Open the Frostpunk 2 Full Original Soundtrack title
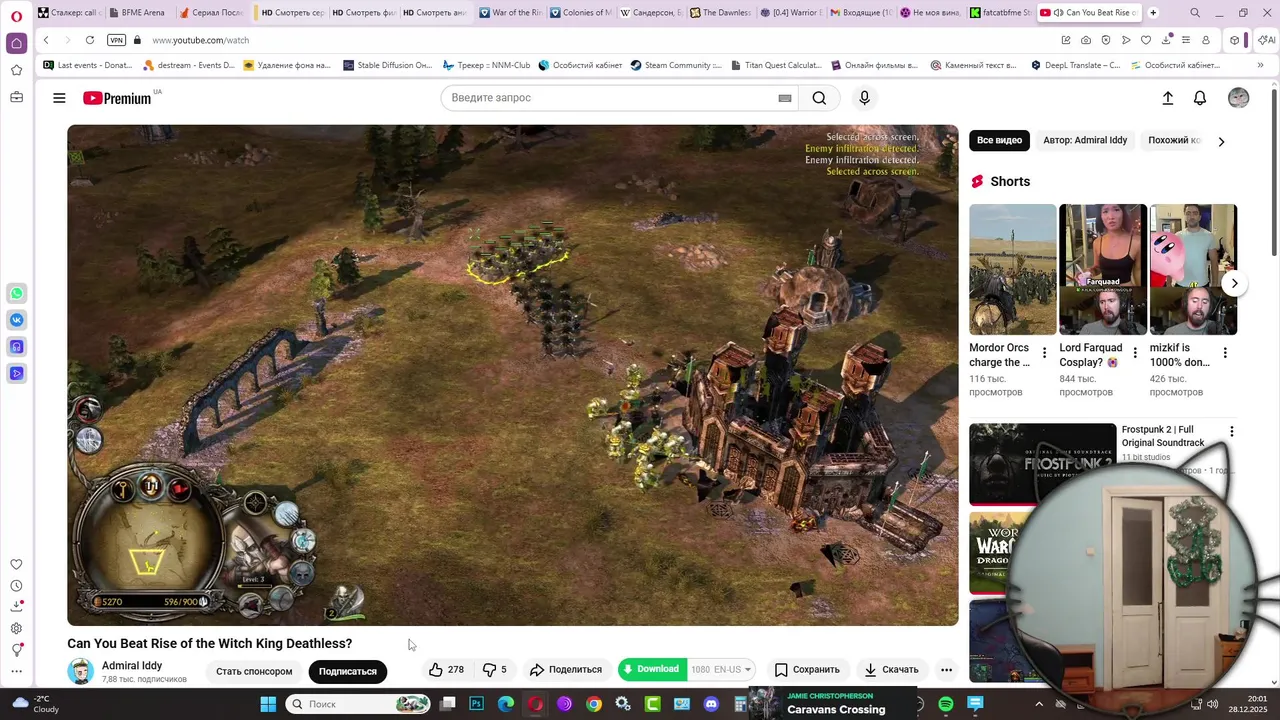 tap(1163, 436)
